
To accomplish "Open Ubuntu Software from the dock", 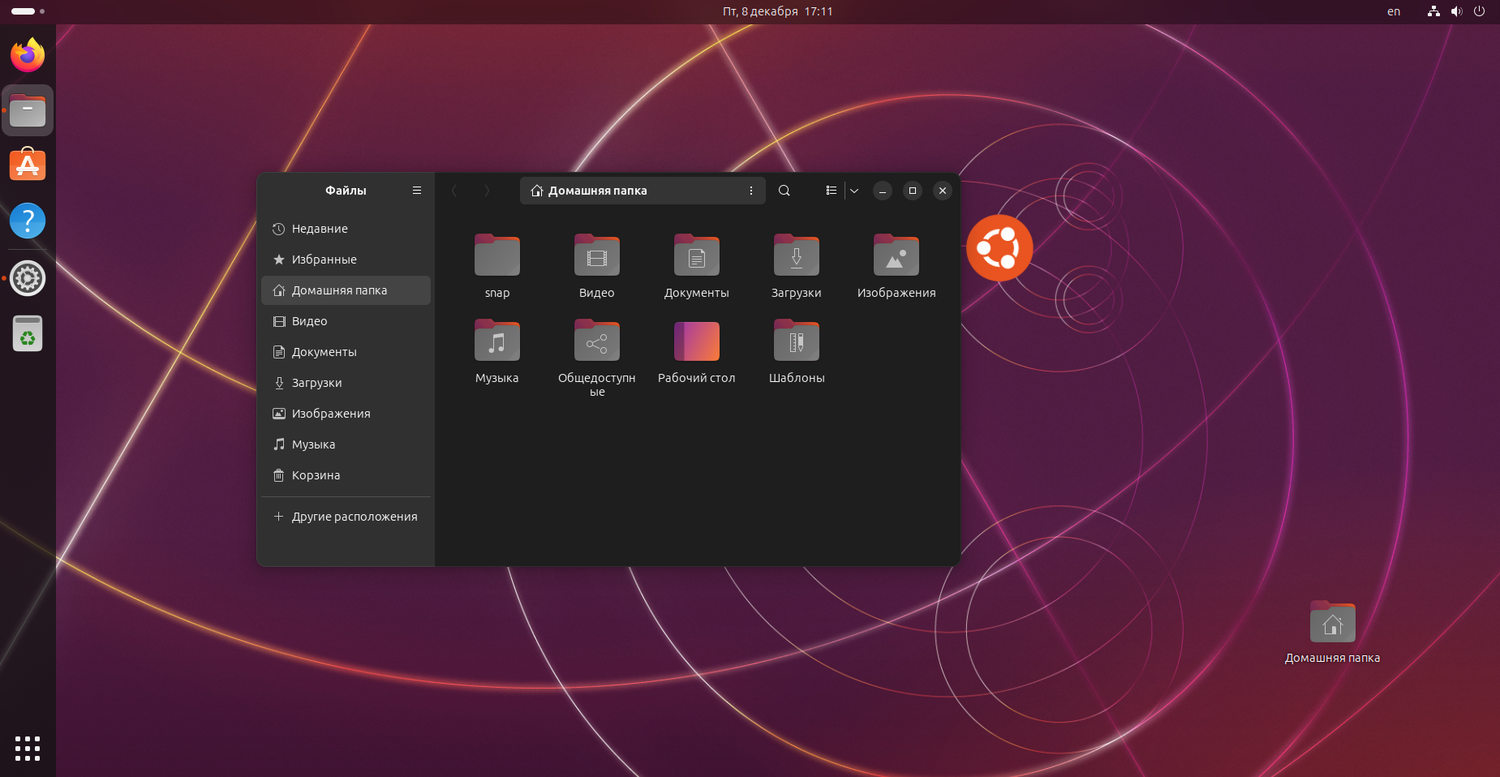I will pos(28,165).
